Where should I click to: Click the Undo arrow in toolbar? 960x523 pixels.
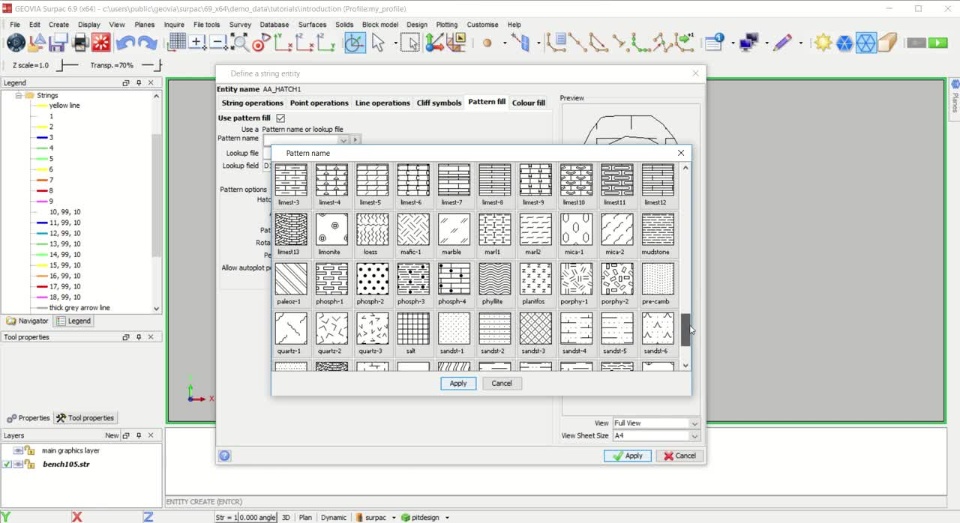[125, 43]
